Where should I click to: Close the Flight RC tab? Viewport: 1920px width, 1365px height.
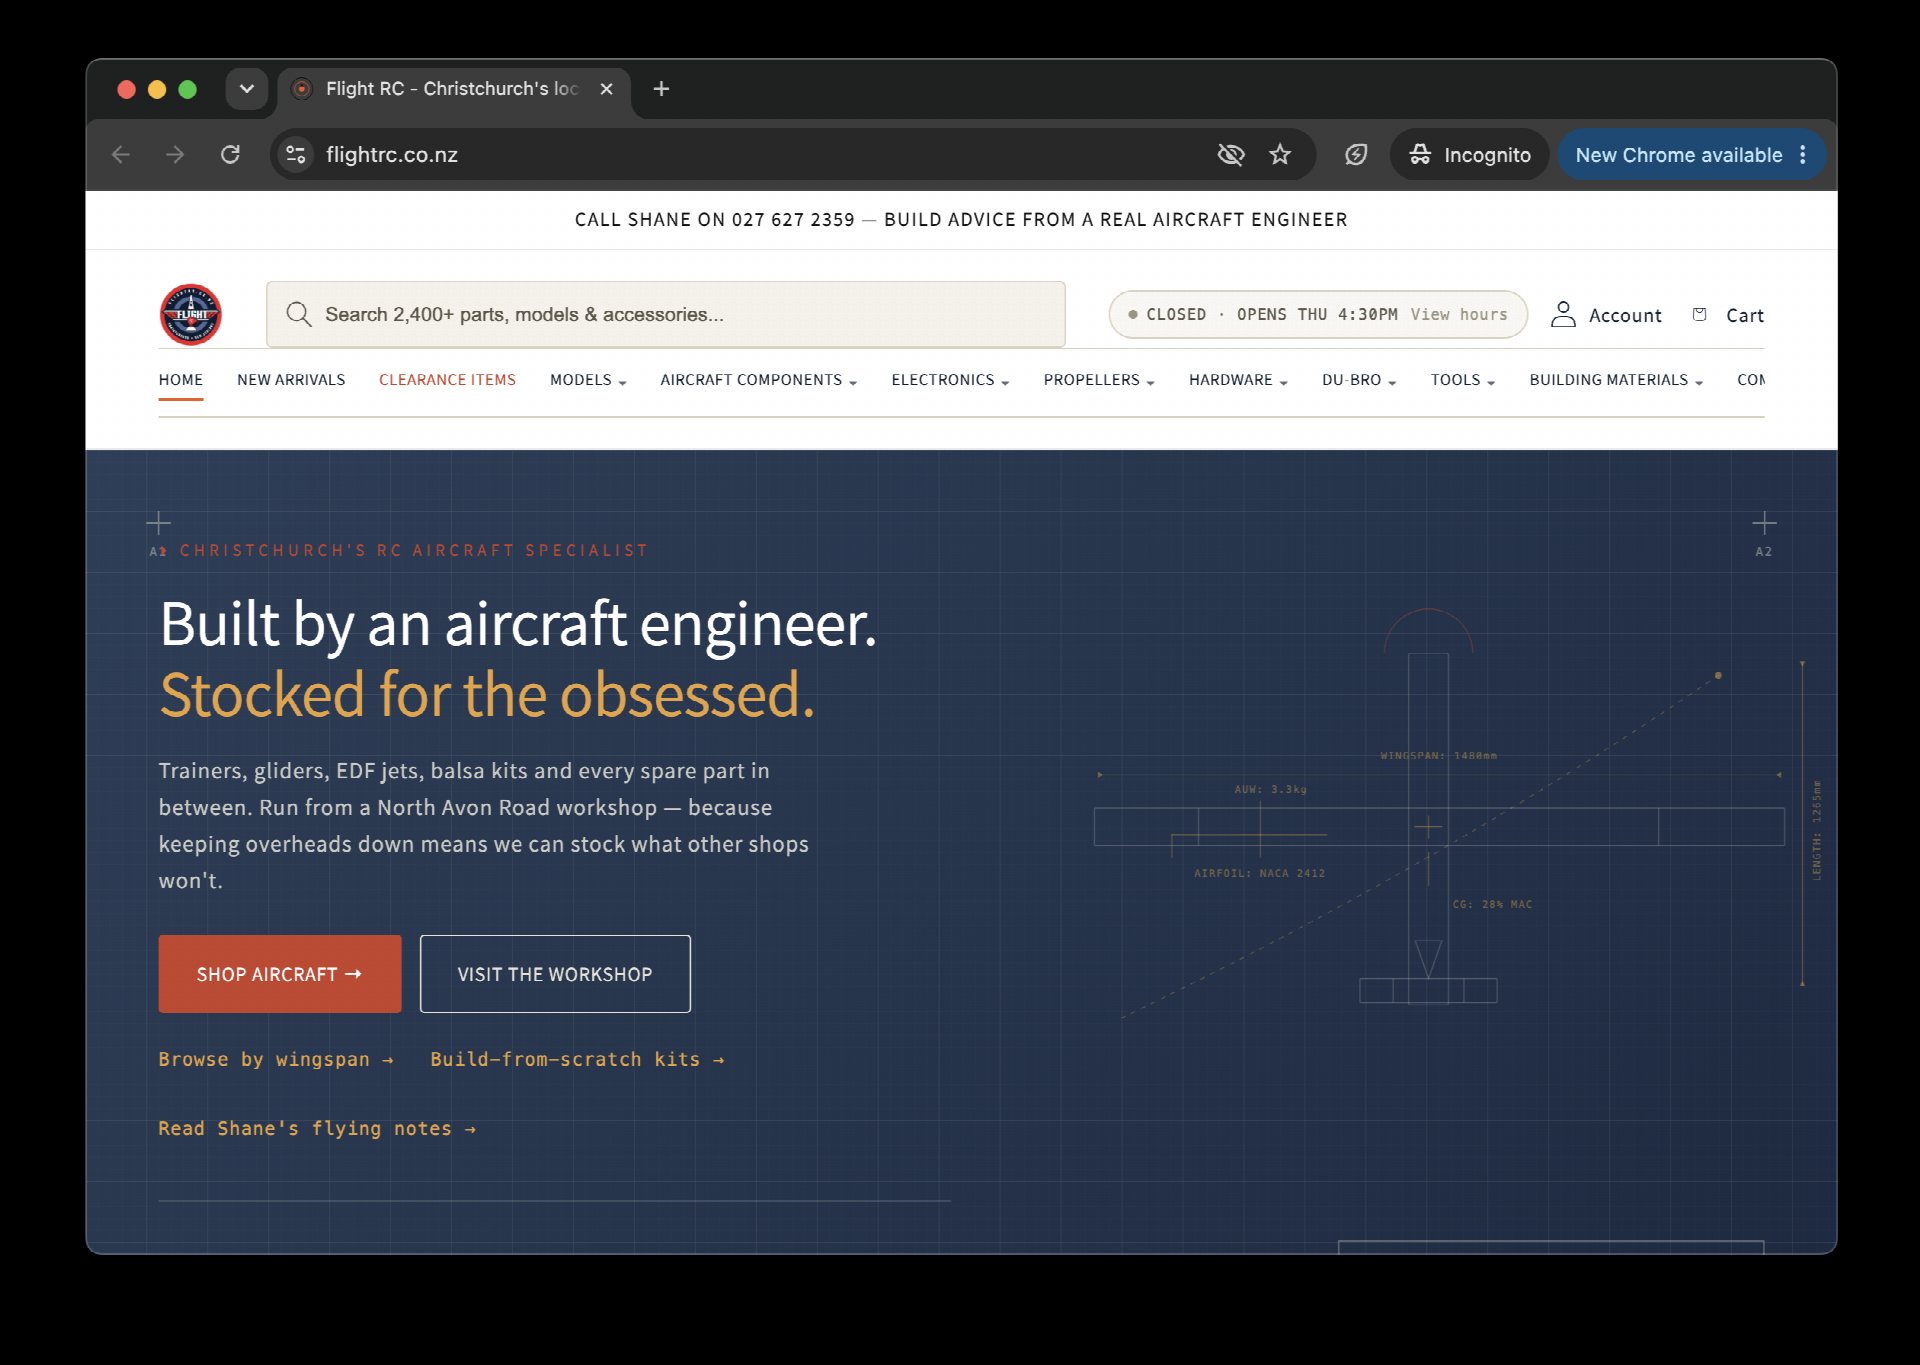pos(606,89)
